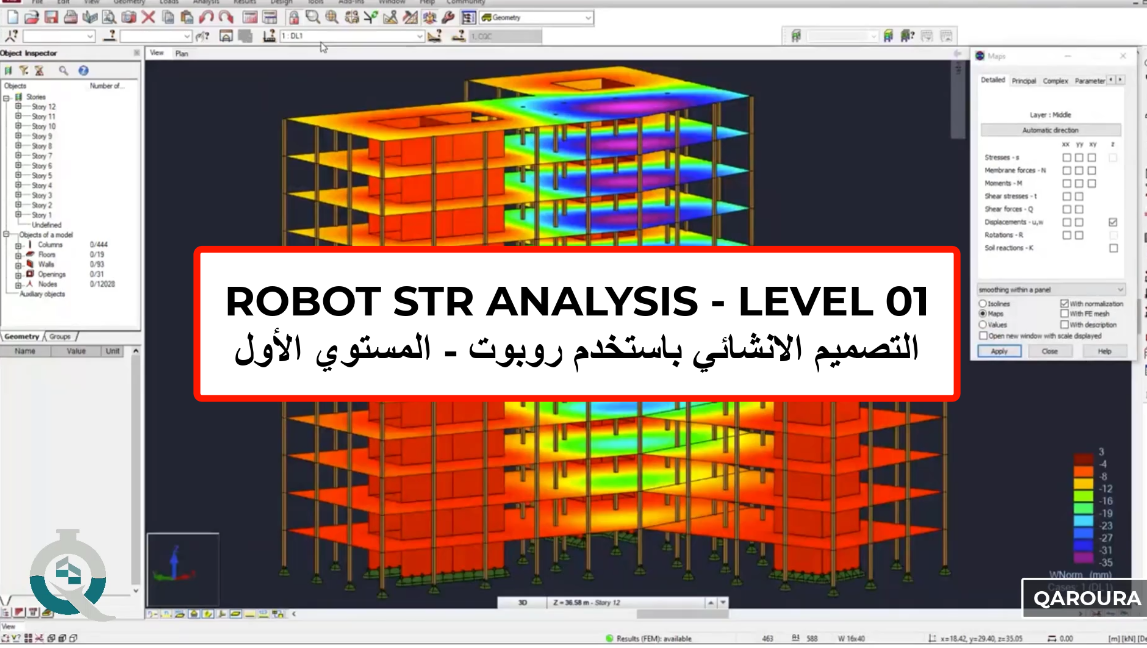This screenshot has height=648, width=1147.
Task: Click the Open file folder icon
Action: pos(31,18)
